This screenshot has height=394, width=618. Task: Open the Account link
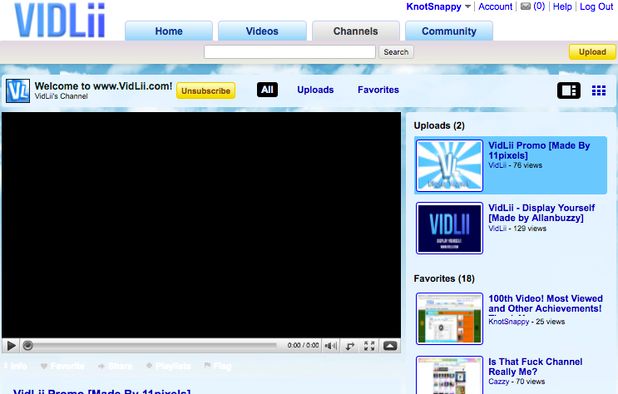coord(495,6)
